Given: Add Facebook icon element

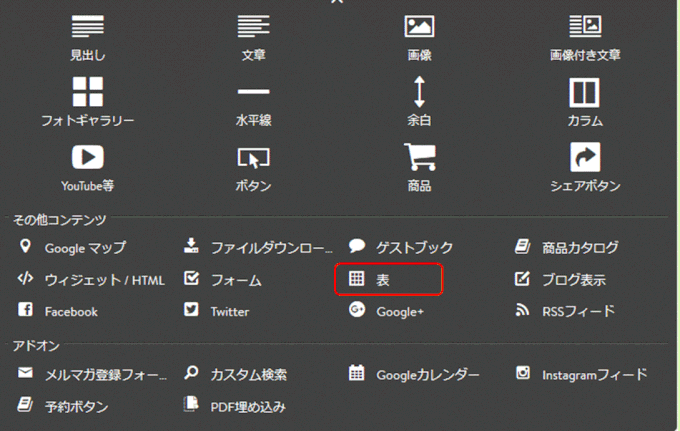Looking at the screenshot, I should 26,310.
